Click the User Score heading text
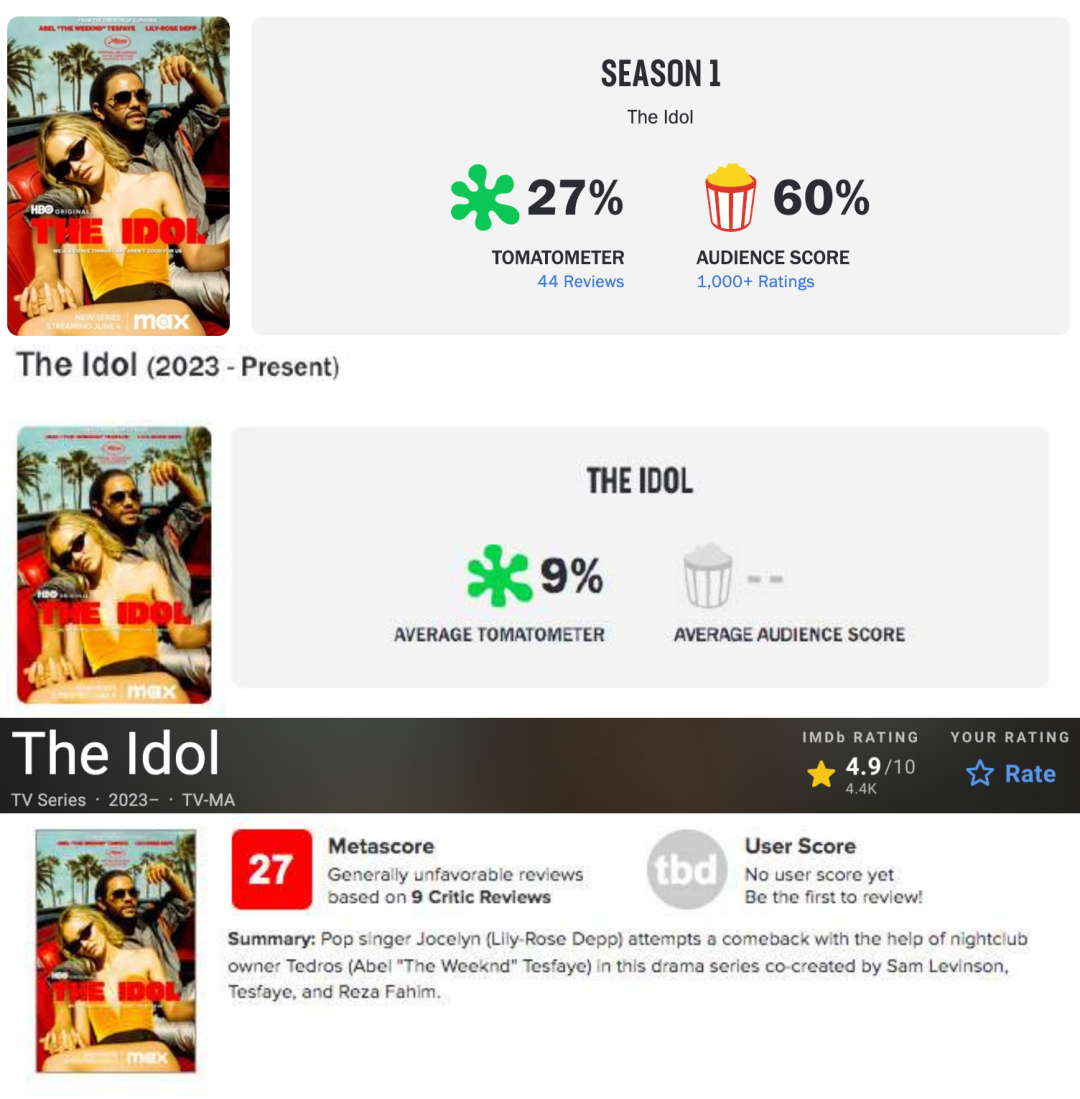This screenshot has width=1080, height=1099. (800, 846)
